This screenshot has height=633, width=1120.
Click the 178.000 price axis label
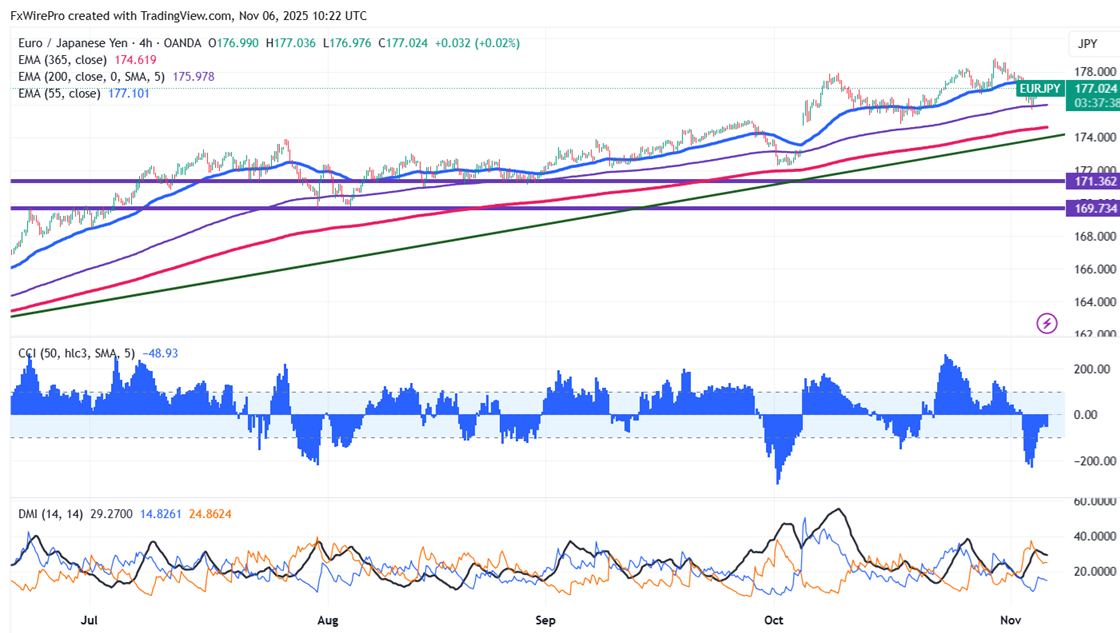pos(1095,71)
